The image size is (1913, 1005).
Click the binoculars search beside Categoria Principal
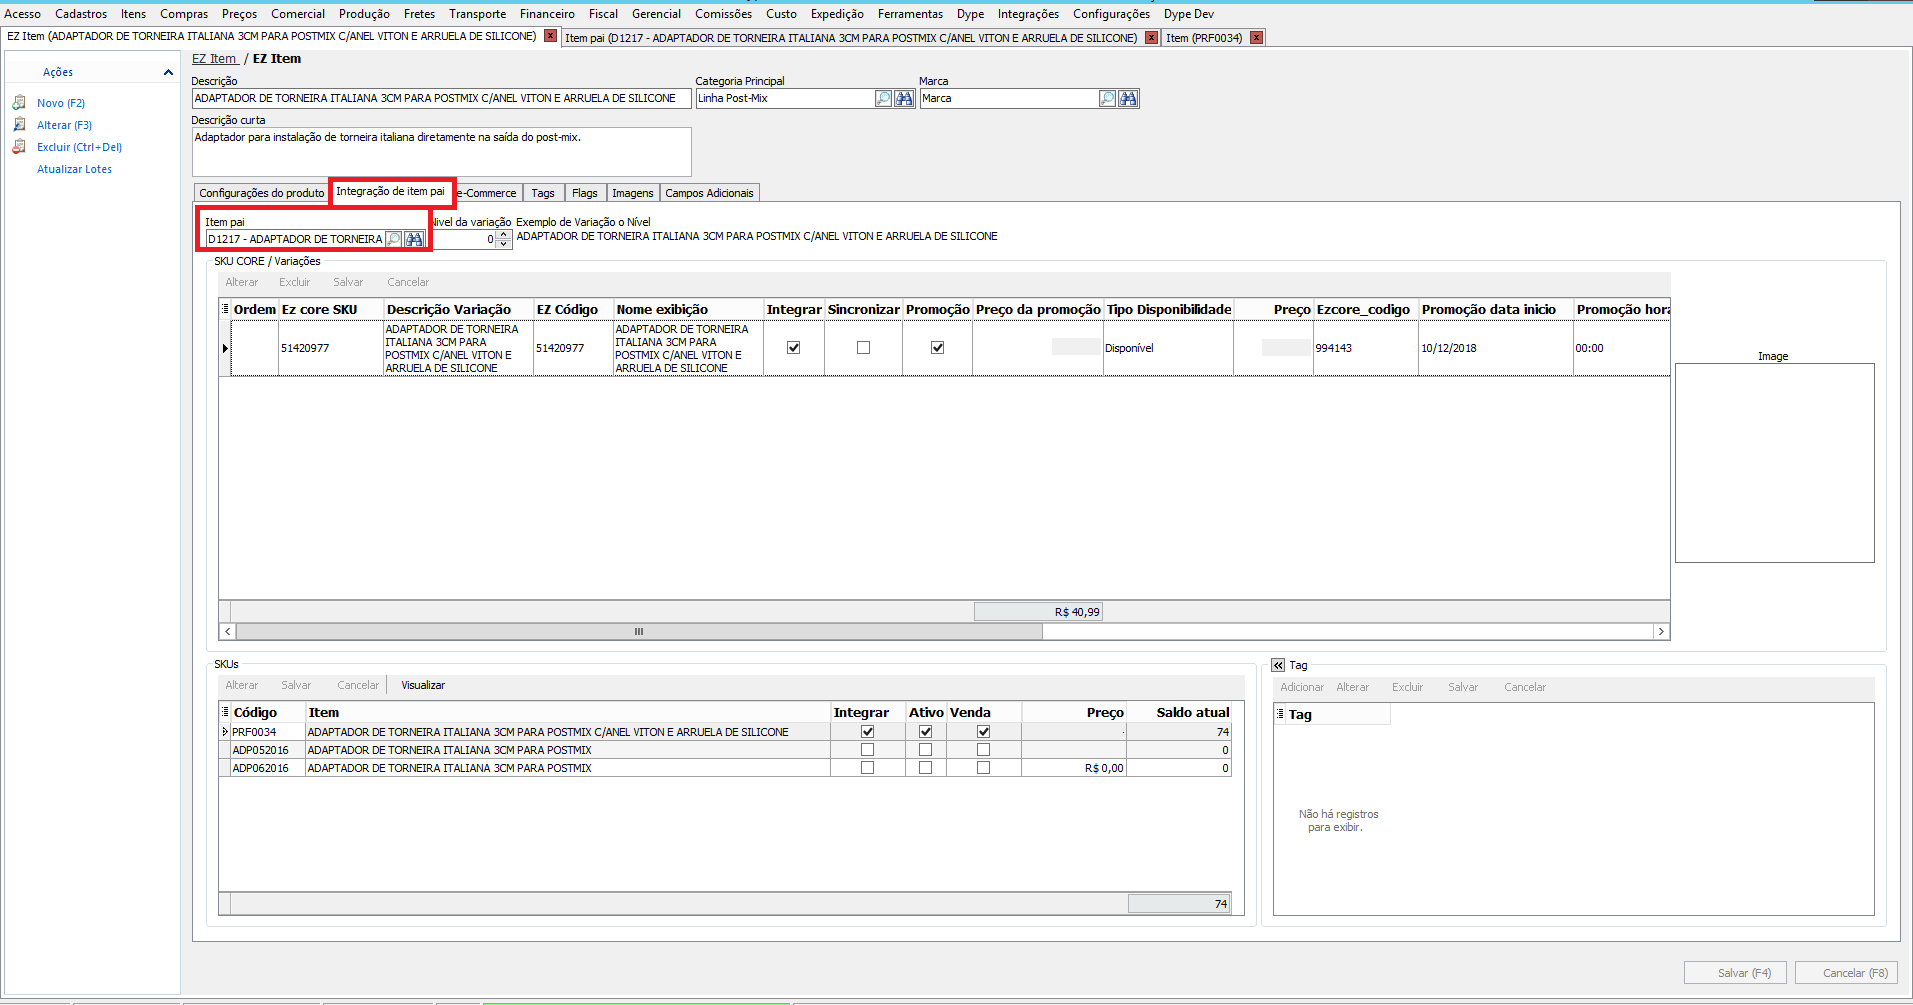point(904,98)
